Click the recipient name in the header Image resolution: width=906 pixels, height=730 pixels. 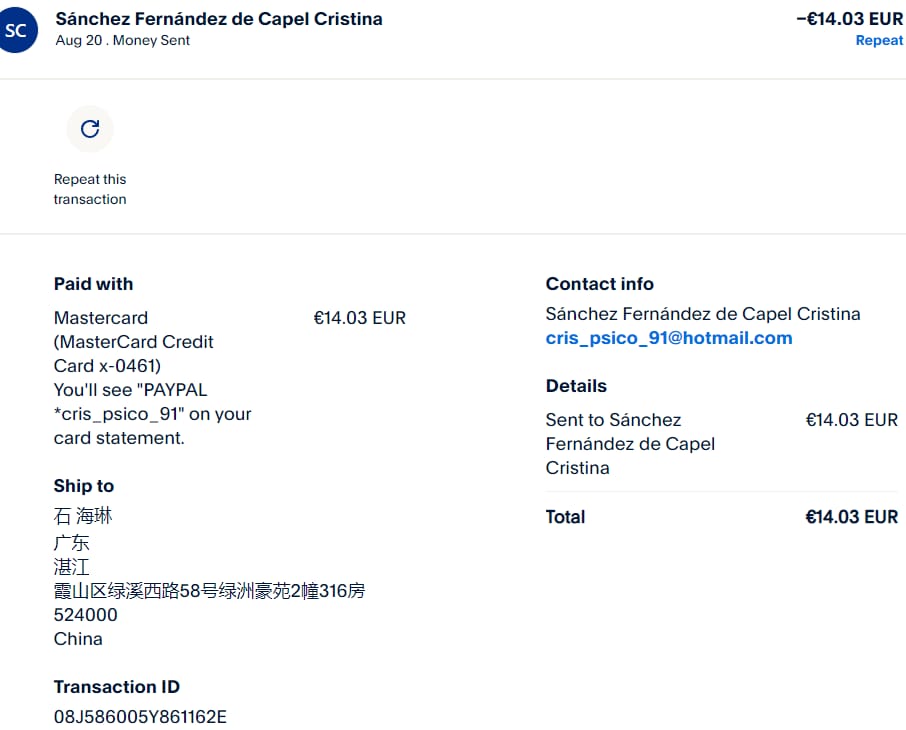[219, 19]
